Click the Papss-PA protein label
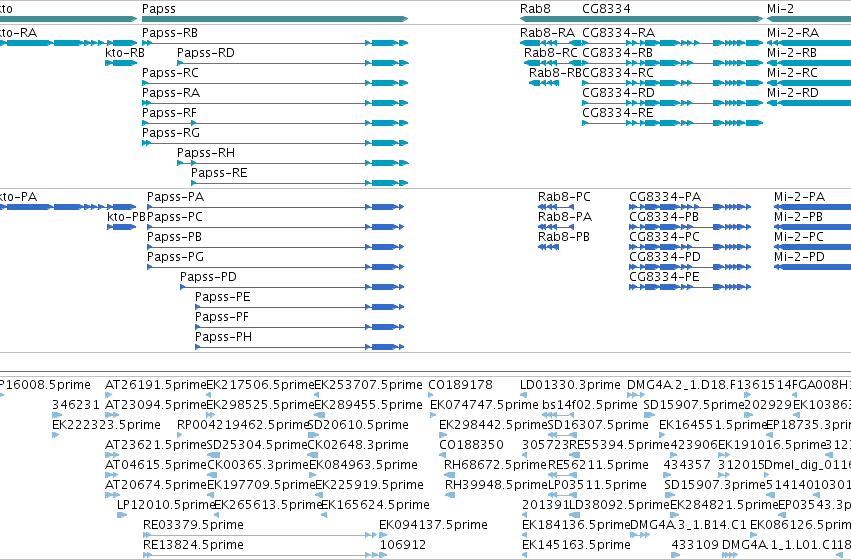Screen dimensions: 851x560 176,196
